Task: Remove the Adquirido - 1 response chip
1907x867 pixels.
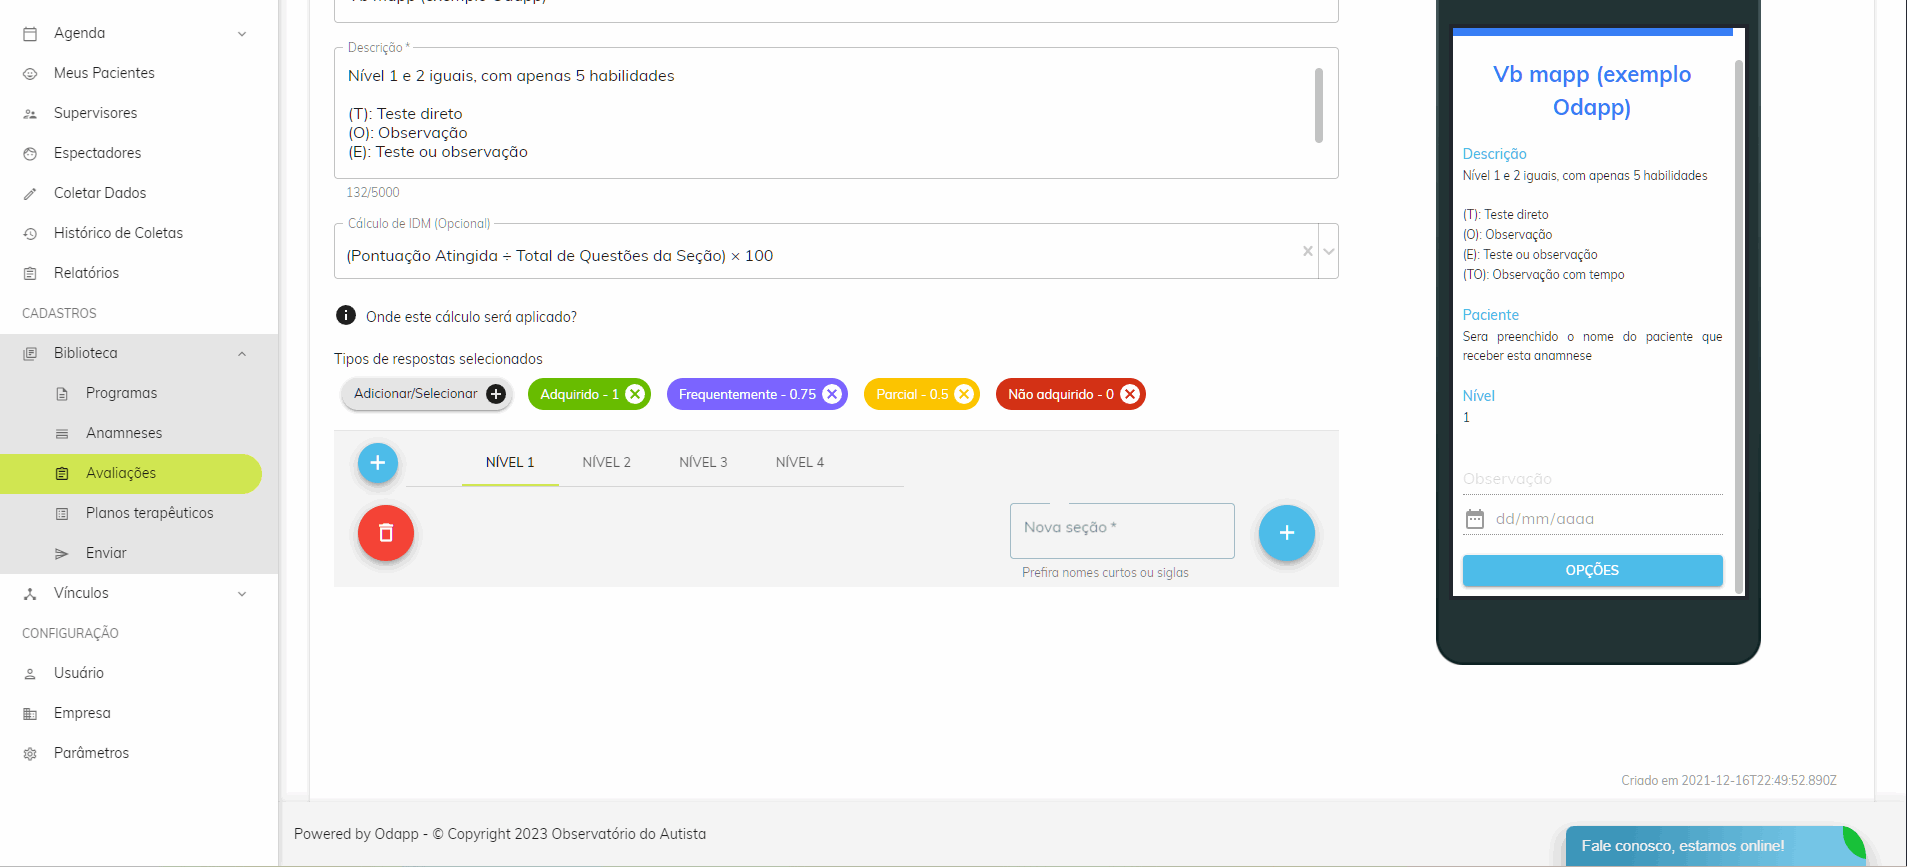Action: click(x=635, y=394)
